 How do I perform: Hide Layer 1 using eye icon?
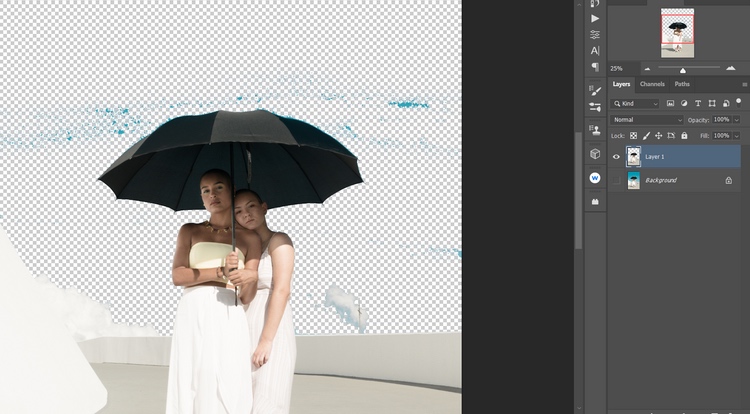click(616, 157)
